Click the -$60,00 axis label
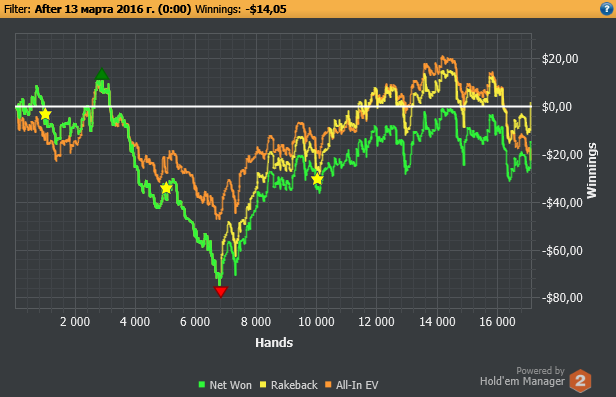This screenshot has width=616, height=397. coord(562,251)
